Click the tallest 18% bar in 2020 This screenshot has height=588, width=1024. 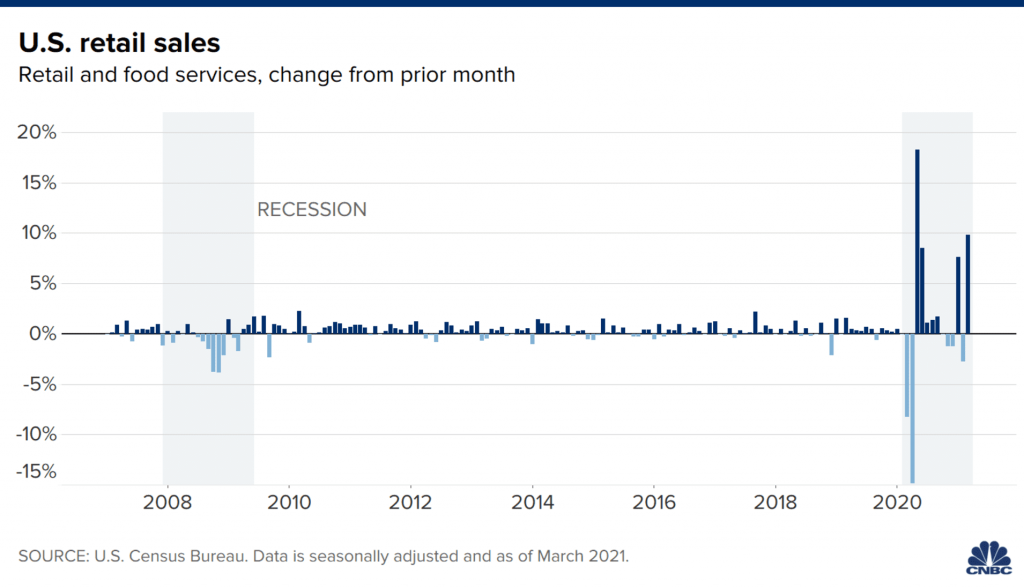coord(917,241)
